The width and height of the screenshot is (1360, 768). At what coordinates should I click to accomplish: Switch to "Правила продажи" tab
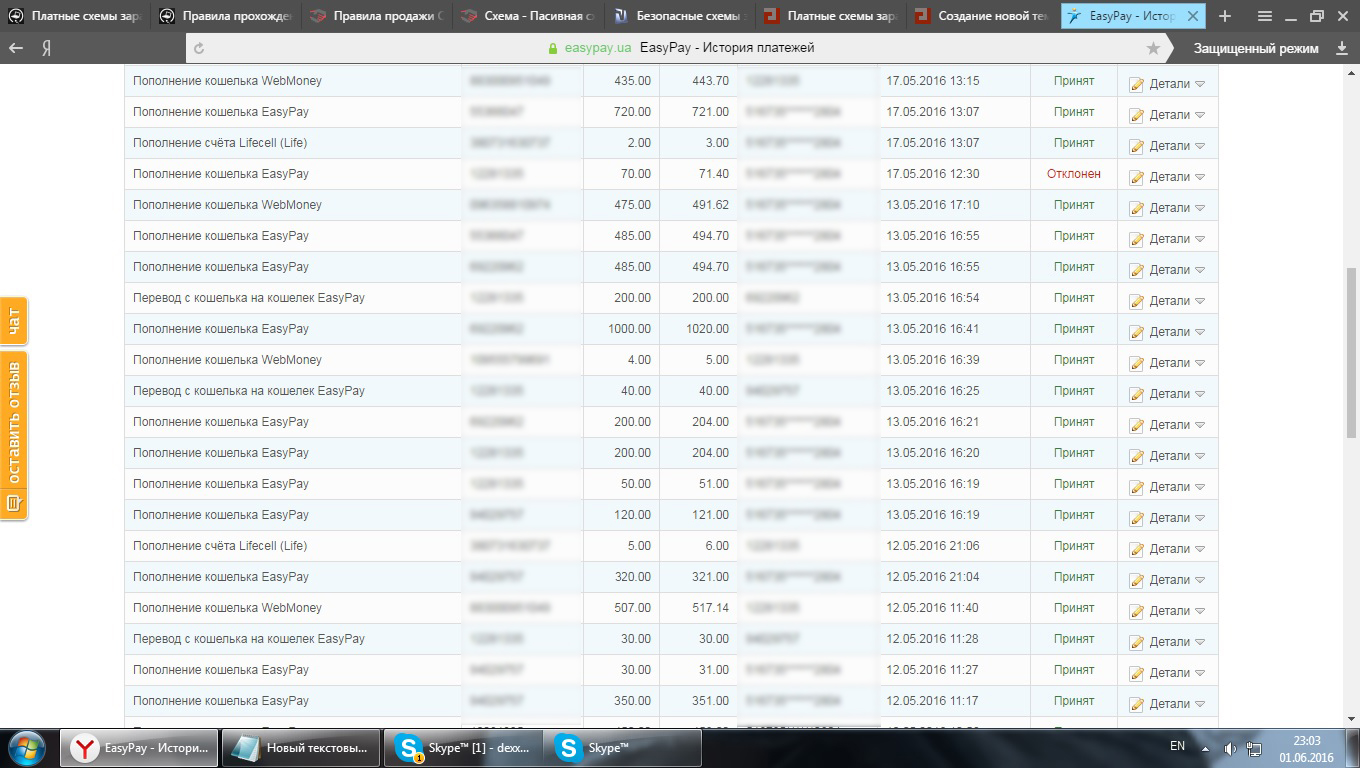tap(376, 16)
